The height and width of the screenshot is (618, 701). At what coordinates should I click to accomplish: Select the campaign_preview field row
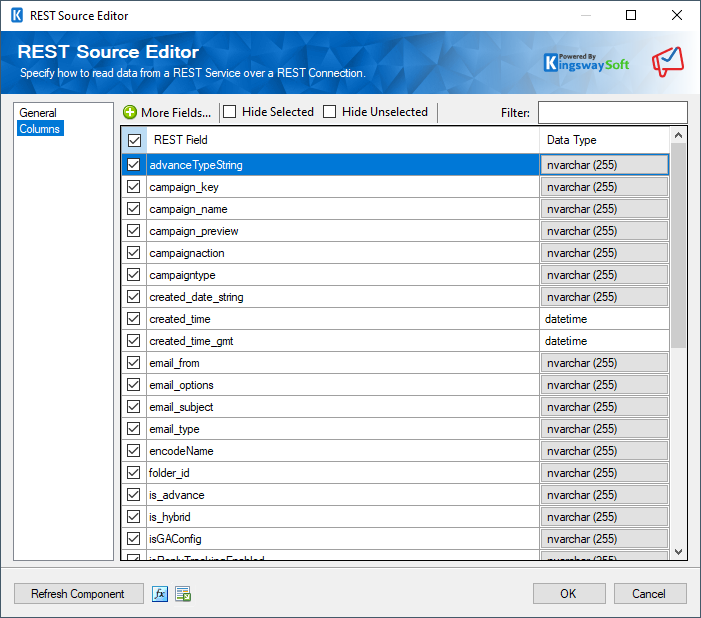coord(343,231)
